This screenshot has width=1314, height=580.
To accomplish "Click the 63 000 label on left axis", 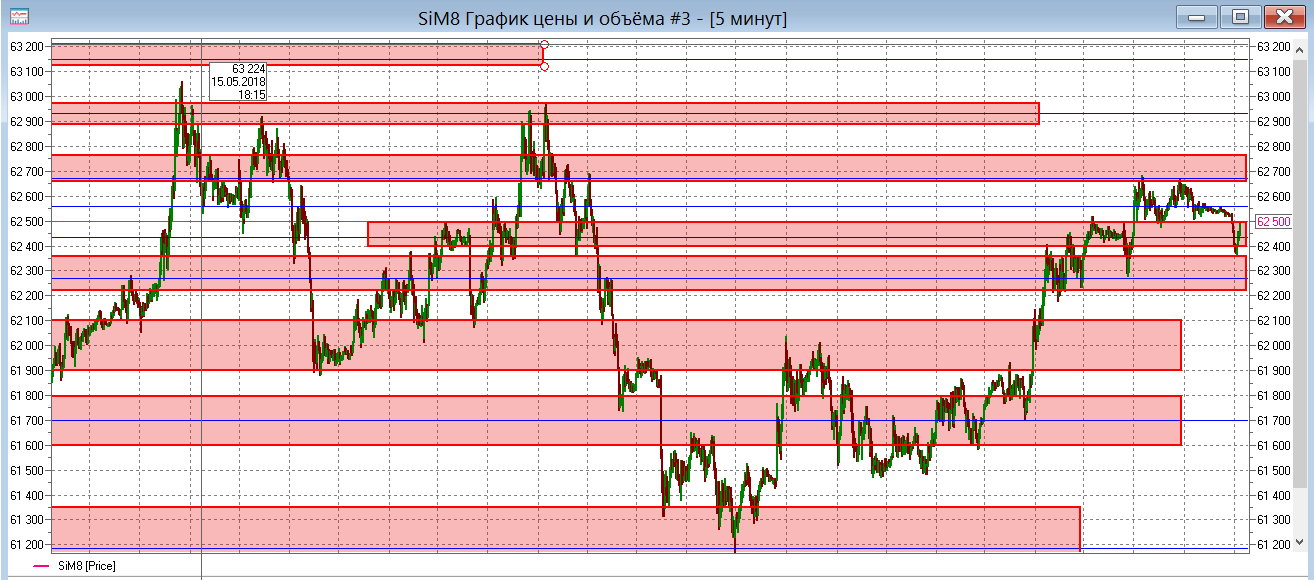I will tap(27, 97).
